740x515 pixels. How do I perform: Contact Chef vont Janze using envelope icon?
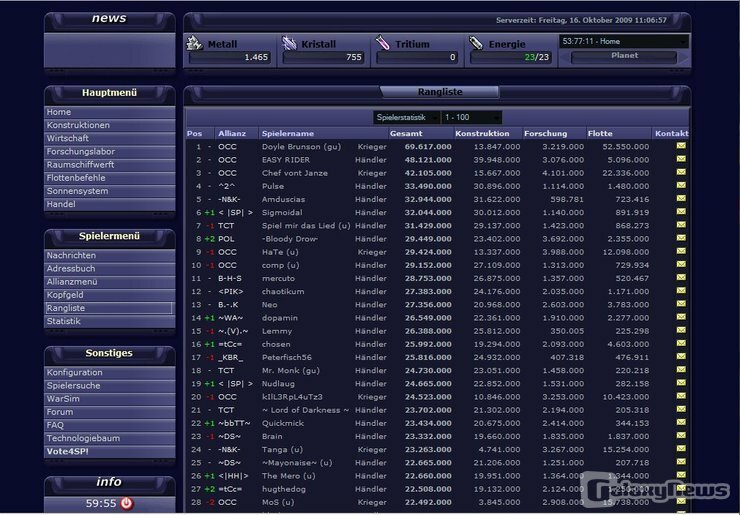(681, 172)
